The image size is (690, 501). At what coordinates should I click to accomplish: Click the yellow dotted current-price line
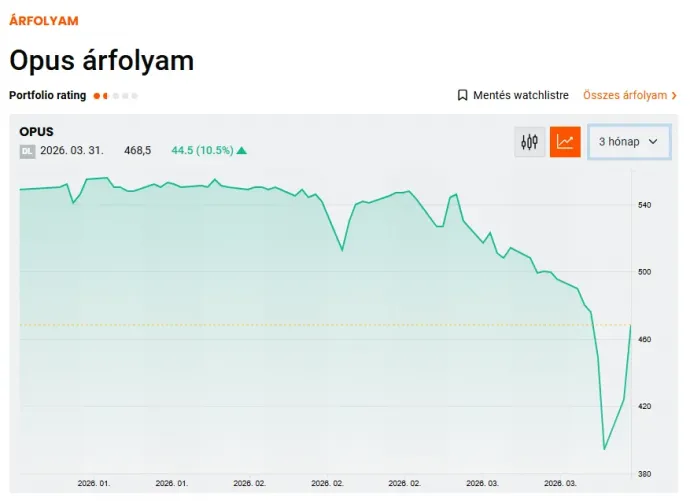[x=300, y=325]
